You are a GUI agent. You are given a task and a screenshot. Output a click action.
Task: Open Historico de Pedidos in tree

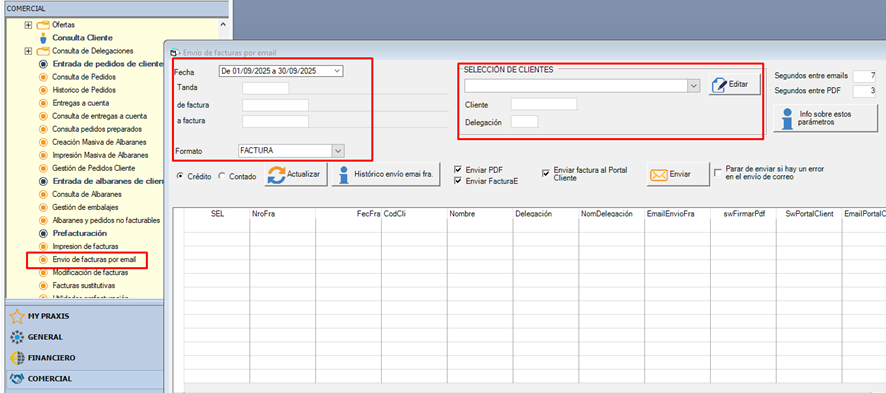[x=84, y=90]
